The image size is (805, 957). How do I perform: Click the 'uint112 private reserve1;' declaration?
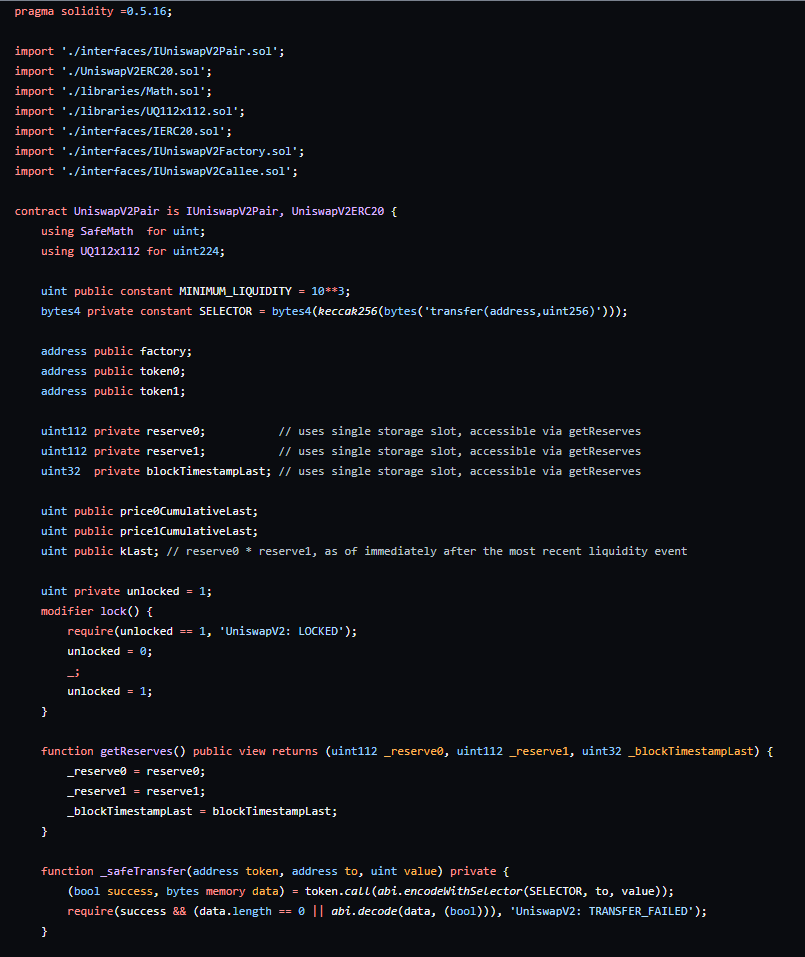123,451
